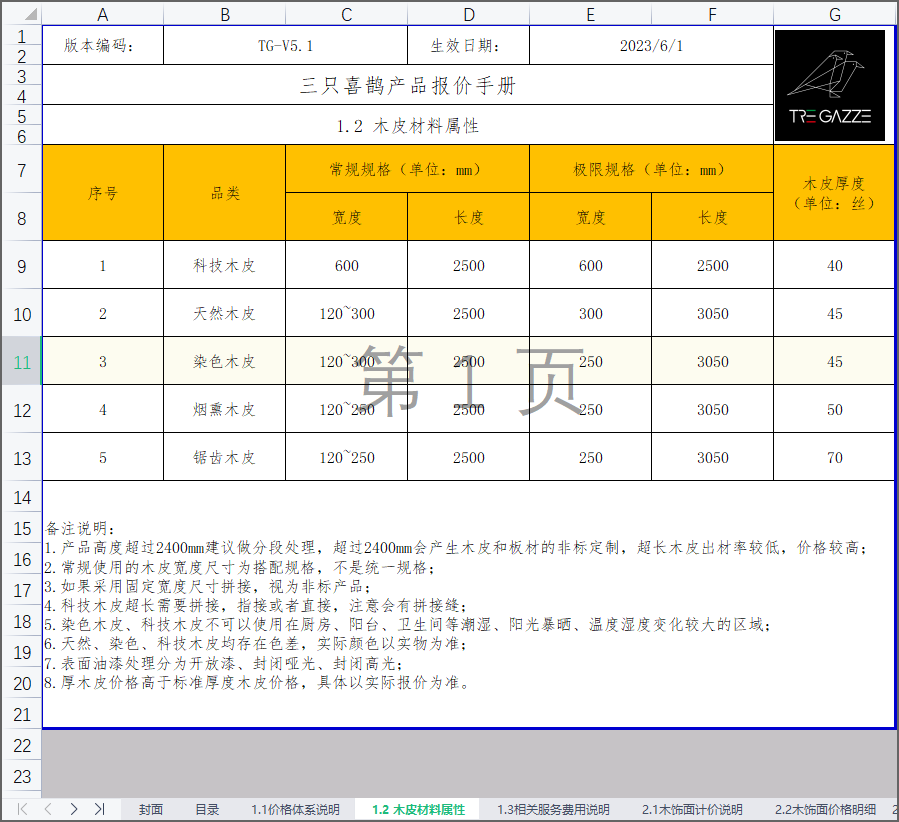899x822 pixels.
Task: Select the 极限规格（单位：mm） header
Action: coord(651,169)
